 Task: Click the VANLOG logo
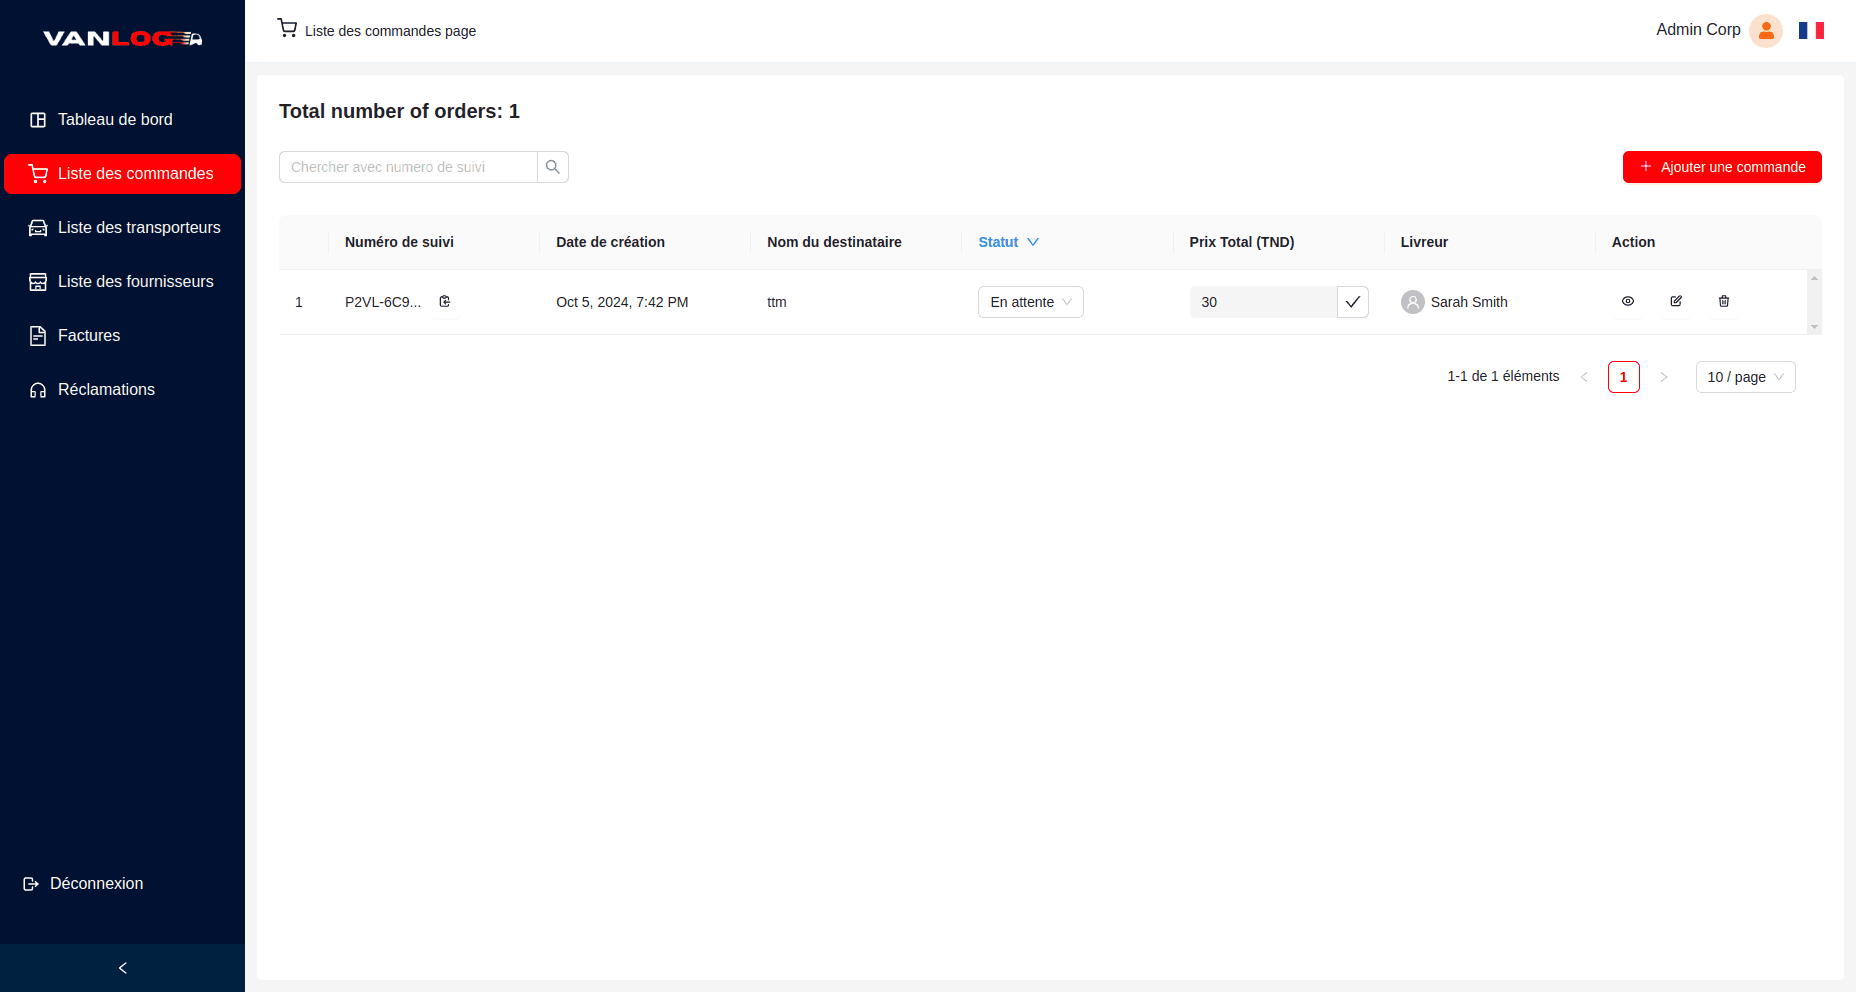(122, 38)
